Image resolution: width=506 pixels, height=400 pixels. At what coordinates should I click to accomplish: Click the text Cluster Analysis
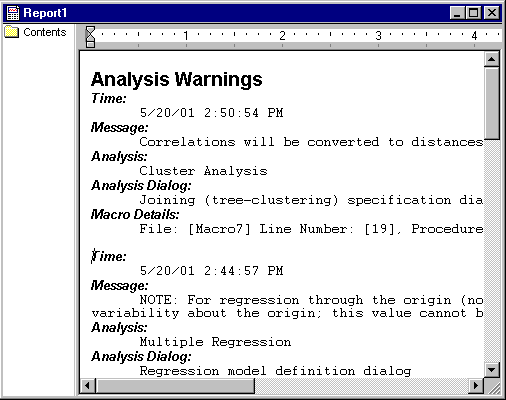(203, 171)
